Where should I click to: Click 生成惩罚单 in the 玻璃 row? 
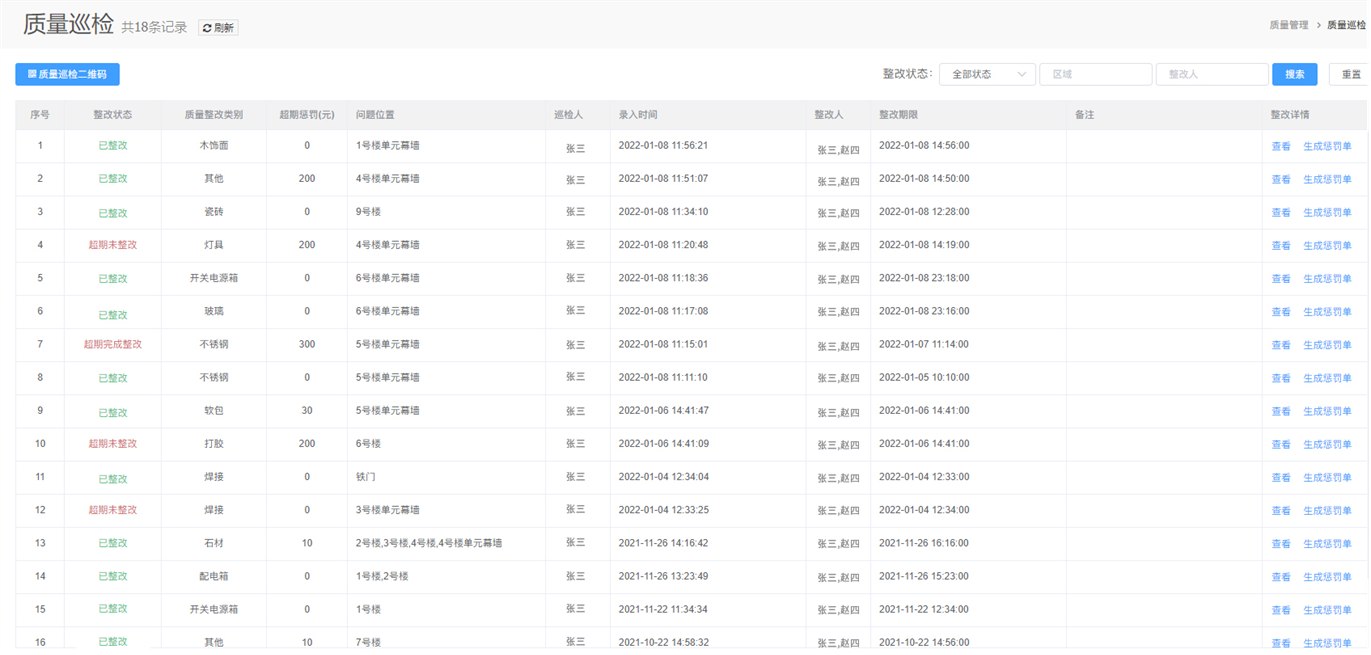(1327, 312)
